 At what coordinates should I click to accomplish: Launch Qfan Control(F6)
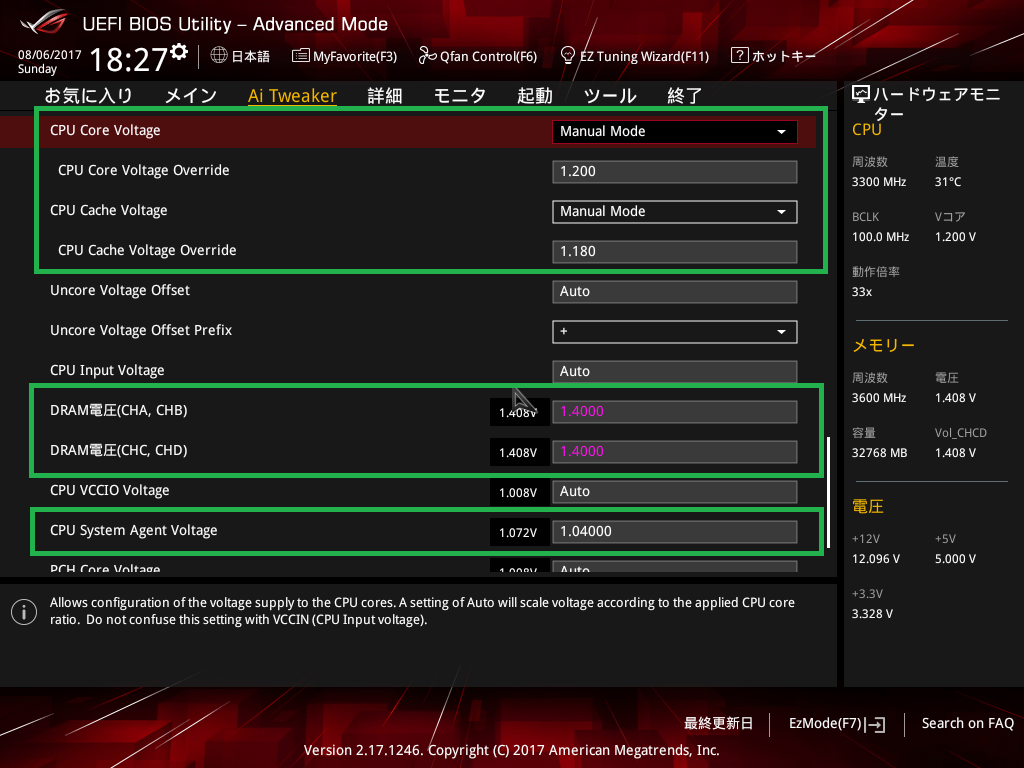coord(478,56)
